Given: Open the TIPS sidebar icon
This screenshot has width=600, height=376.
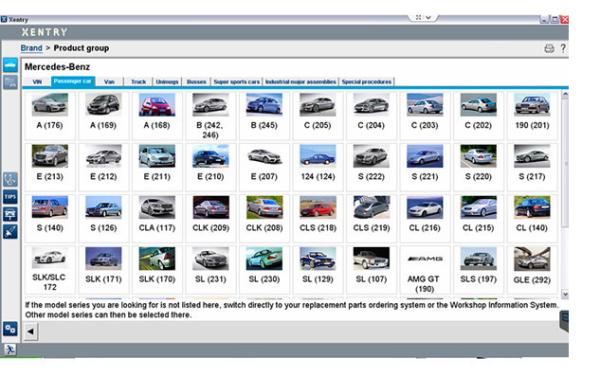Looking at the screenshot, I should (x=10, y=197).
